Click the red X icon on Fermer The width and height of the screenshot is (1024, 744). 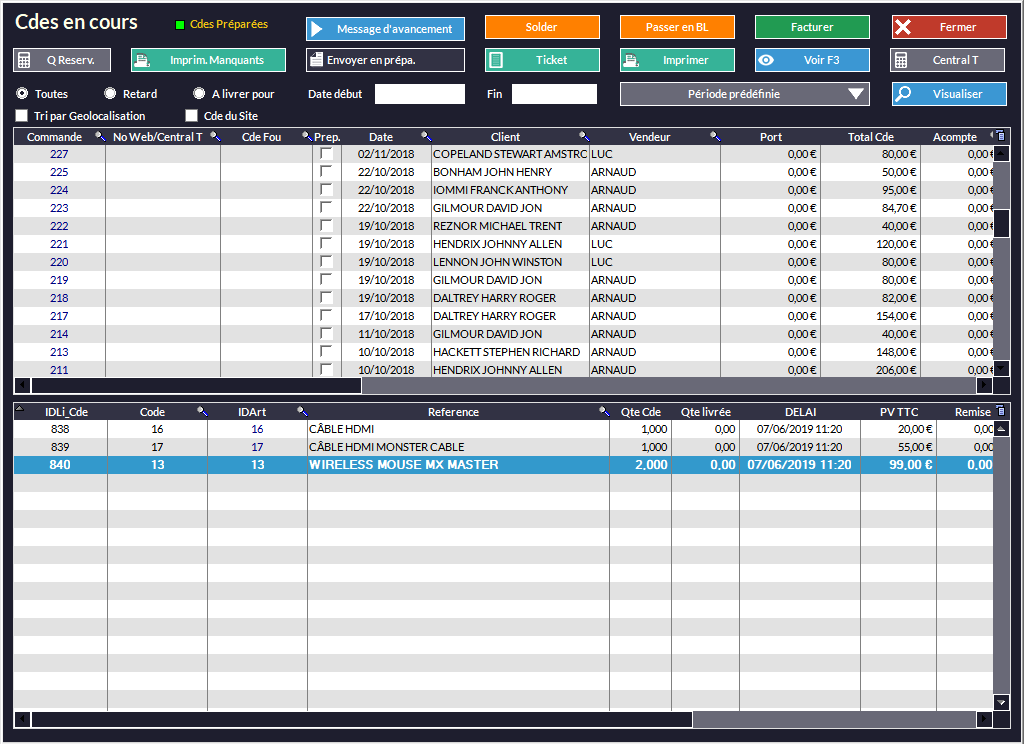click(903, 27)
